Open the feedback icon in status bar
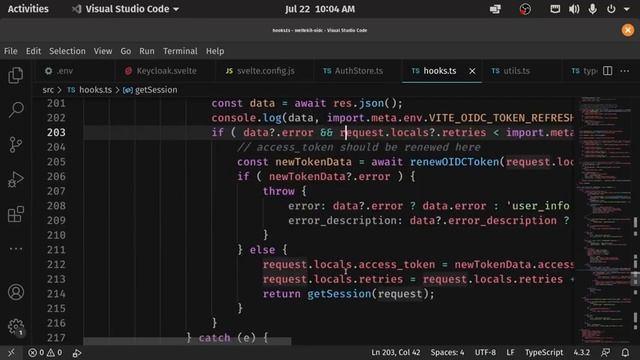Viewport: 640px width, 360px height. tap(606, 352)
